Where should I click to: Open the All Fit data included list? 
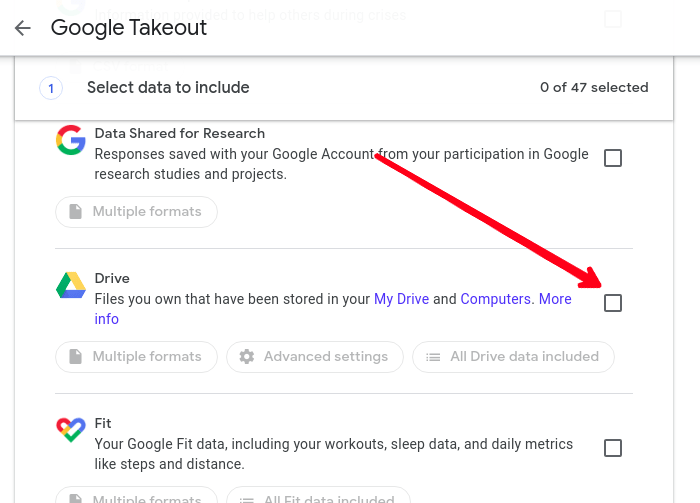pos(318,496)
